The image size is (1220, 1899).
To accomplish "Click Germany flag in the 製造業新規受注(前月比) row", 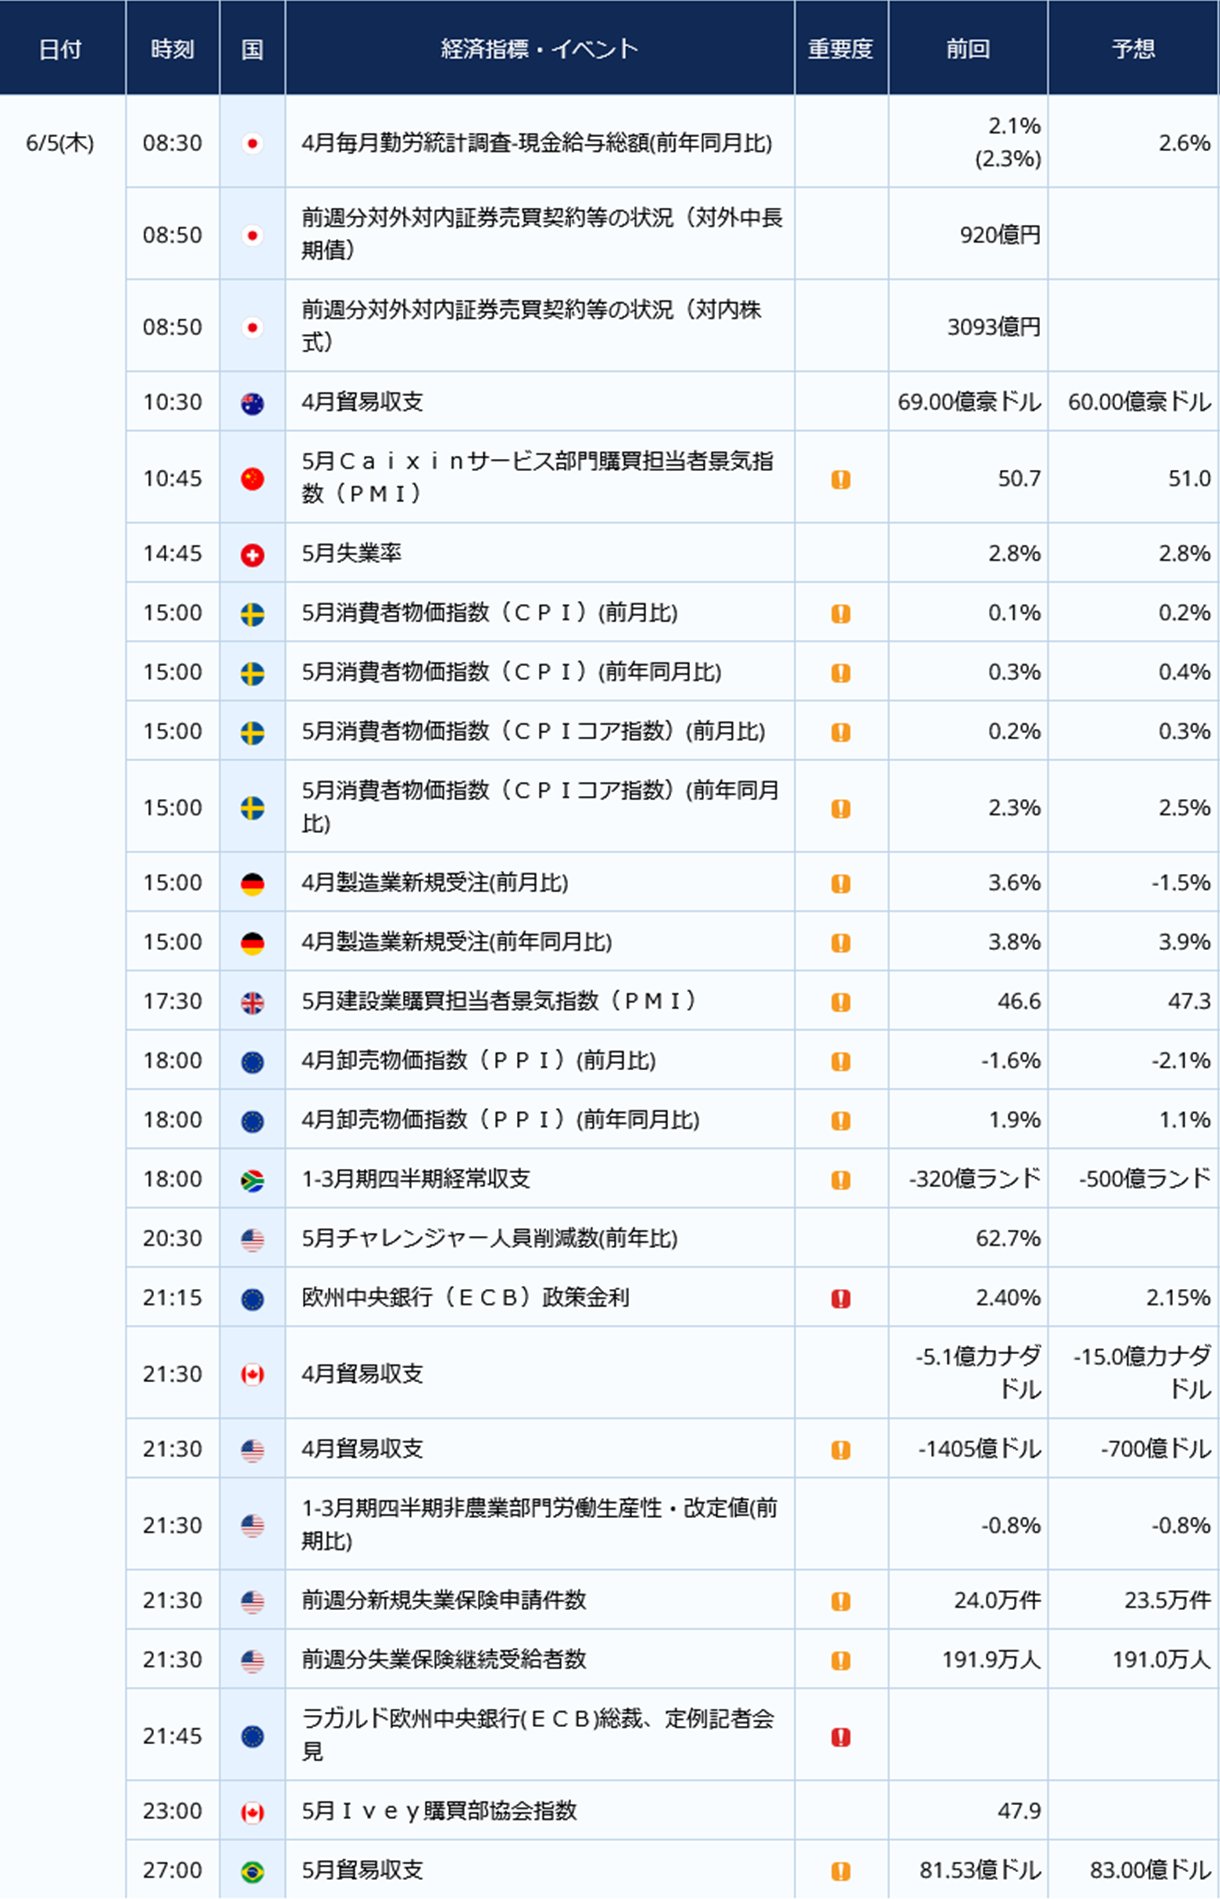I will [x=252, y=884].
